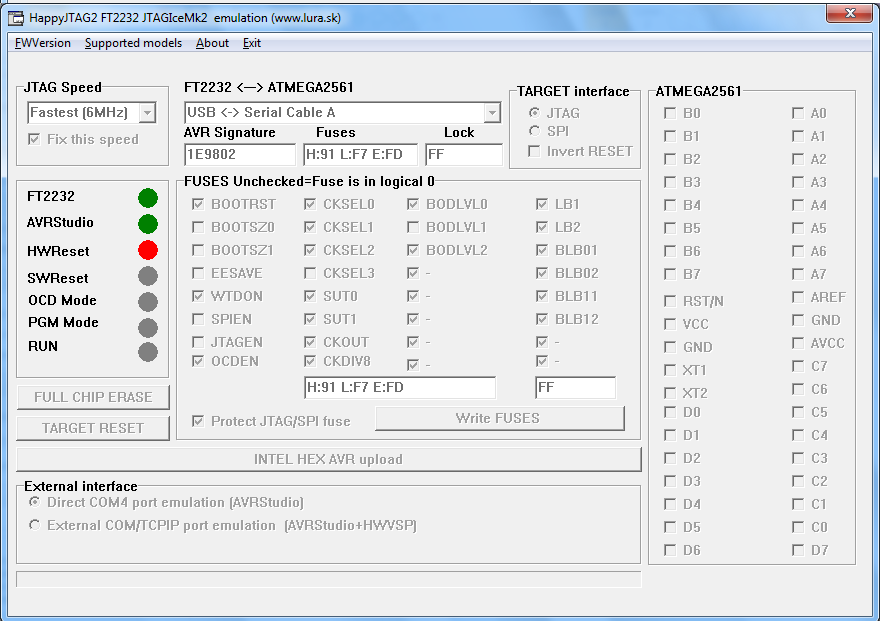Open the Supported models menu
Image resolution: width=880 pixels, height=621 pixels.
133,43
